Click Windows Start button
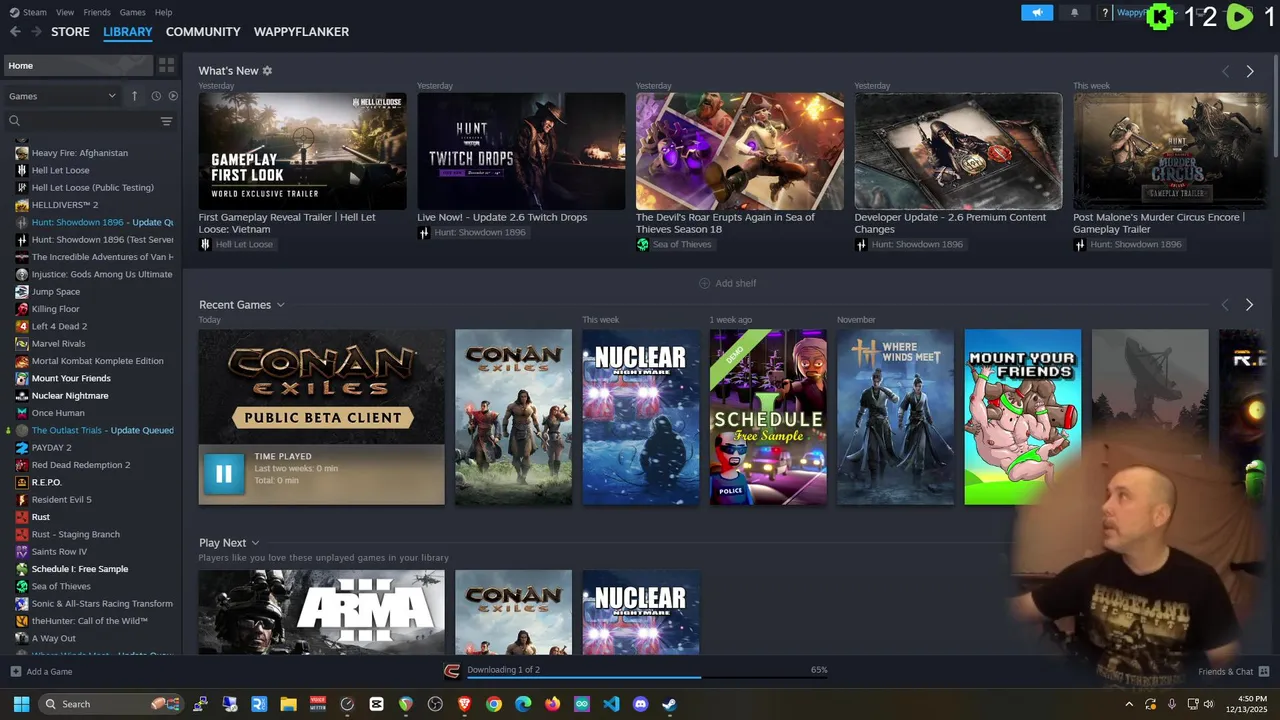Viewport: 1280px width, 720px height. coord(21,704)
